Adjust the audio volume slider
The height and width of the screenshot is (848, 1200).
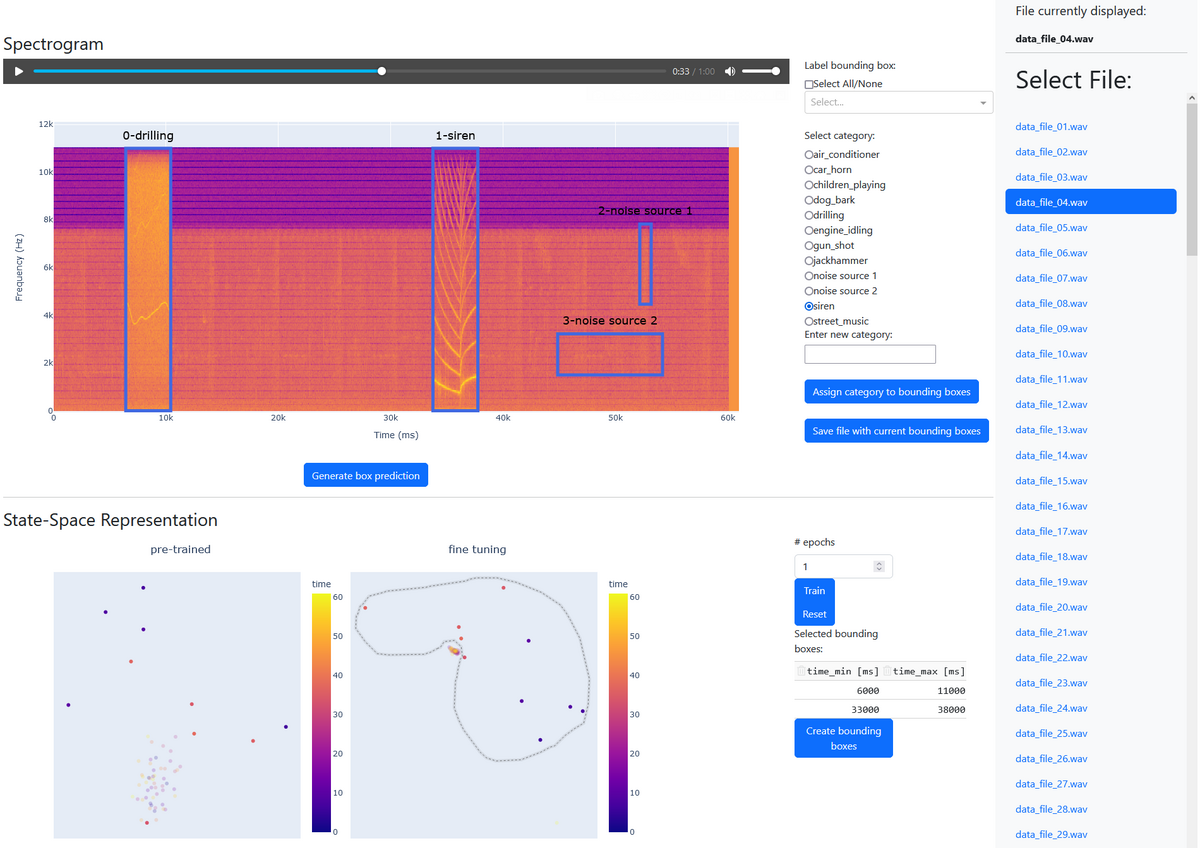point(762,71)
